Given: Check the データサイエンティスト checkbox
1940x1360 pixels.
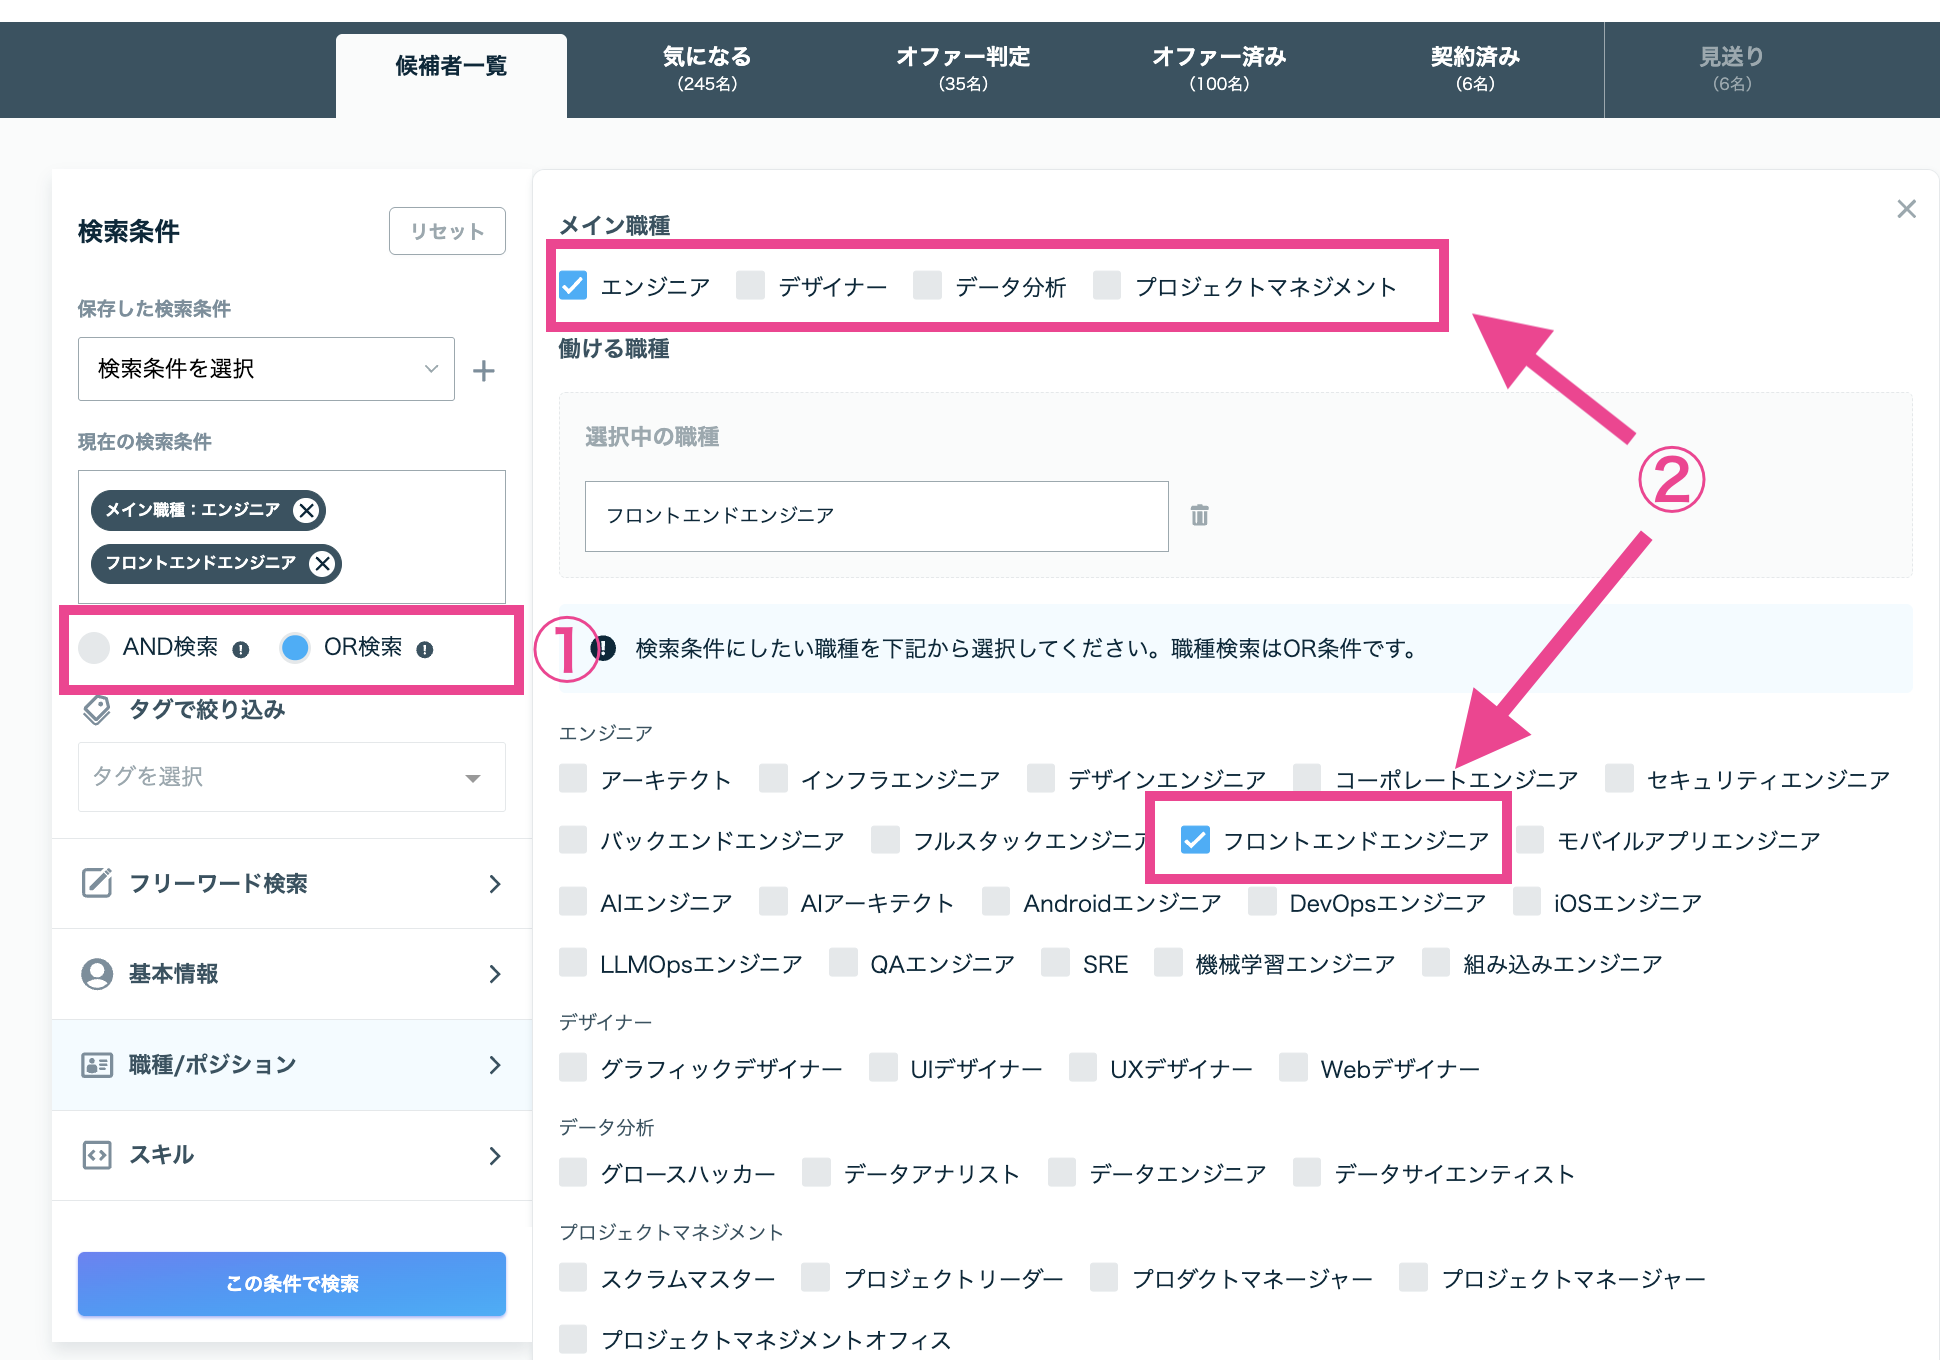Looking at the screenshot, I should point(1307,1173).
